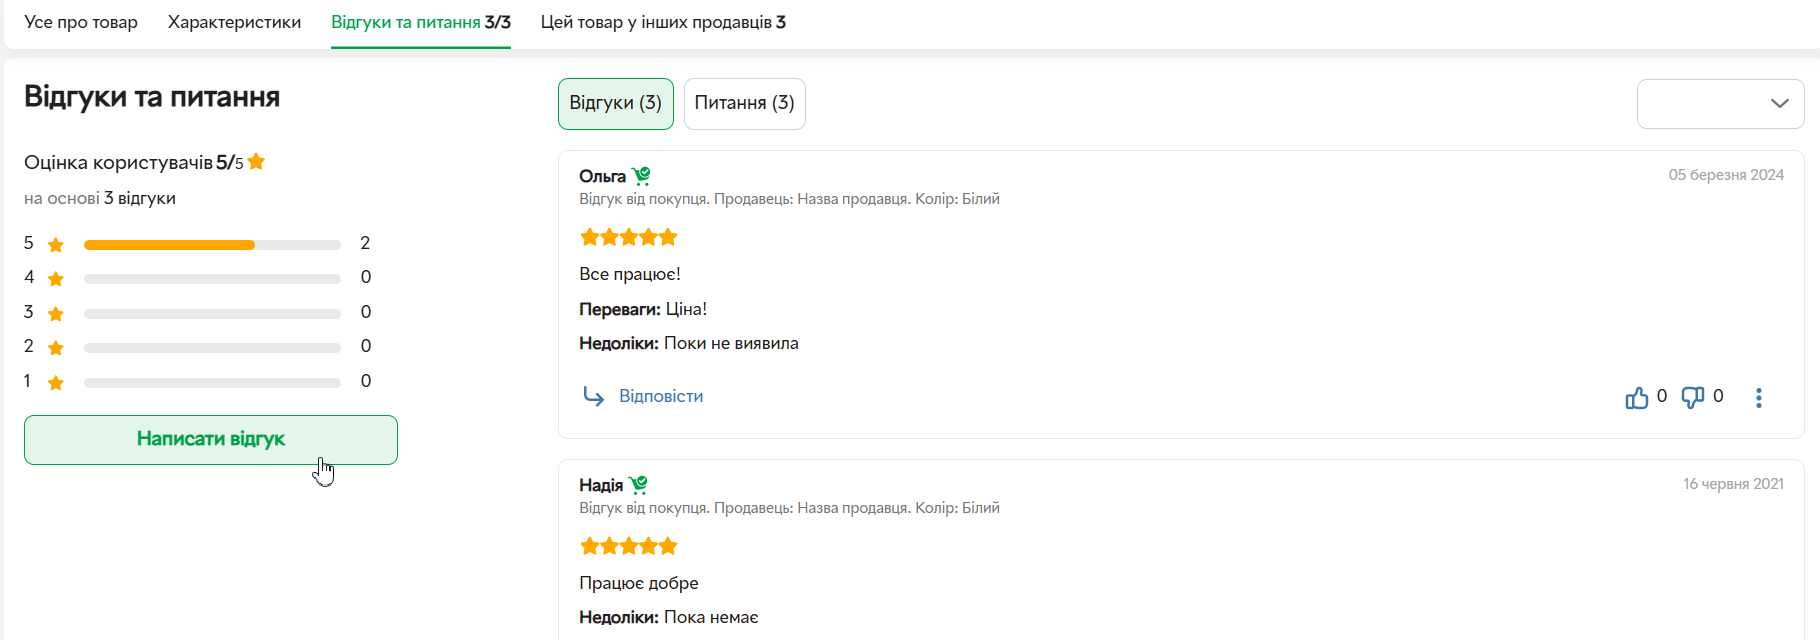The image size is (1820, 640).
Task: Open three-dot menu on Ольга's review
Action: click(1759, 398)
